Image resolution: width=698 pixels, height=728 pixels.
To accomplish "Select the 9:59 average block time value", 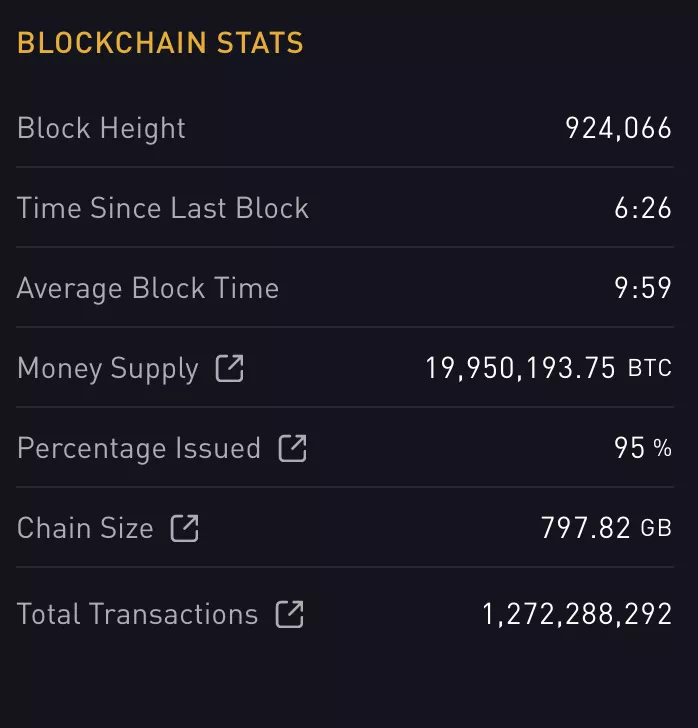I will click(642, 288).
